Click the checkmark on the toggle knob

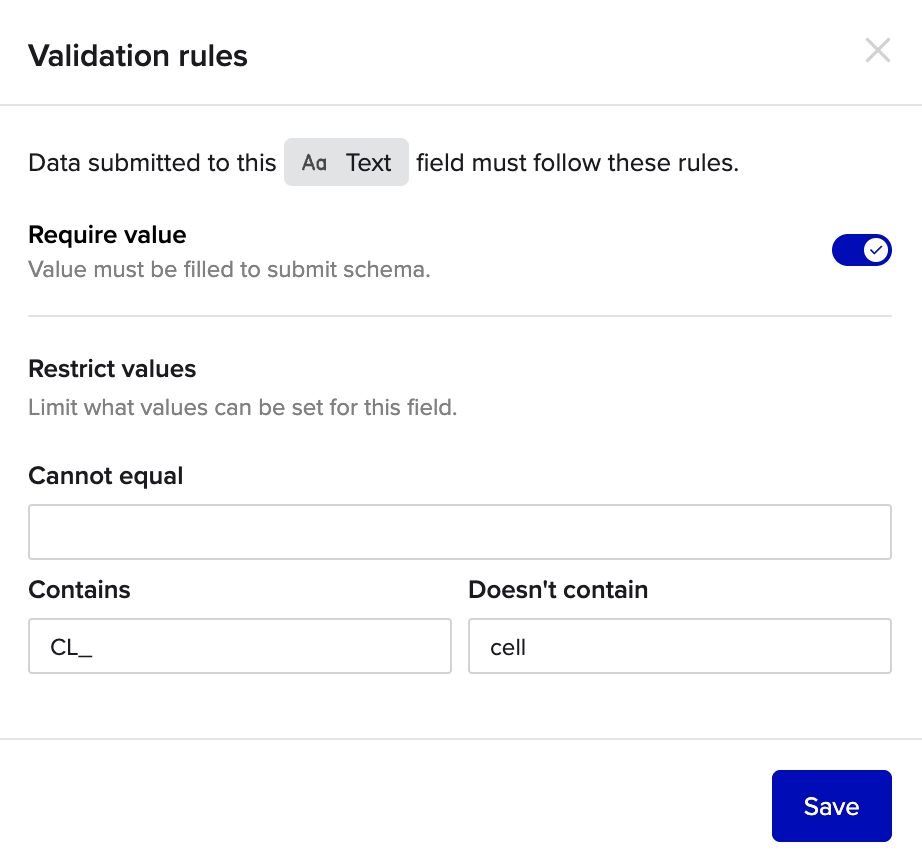(876, 250)
